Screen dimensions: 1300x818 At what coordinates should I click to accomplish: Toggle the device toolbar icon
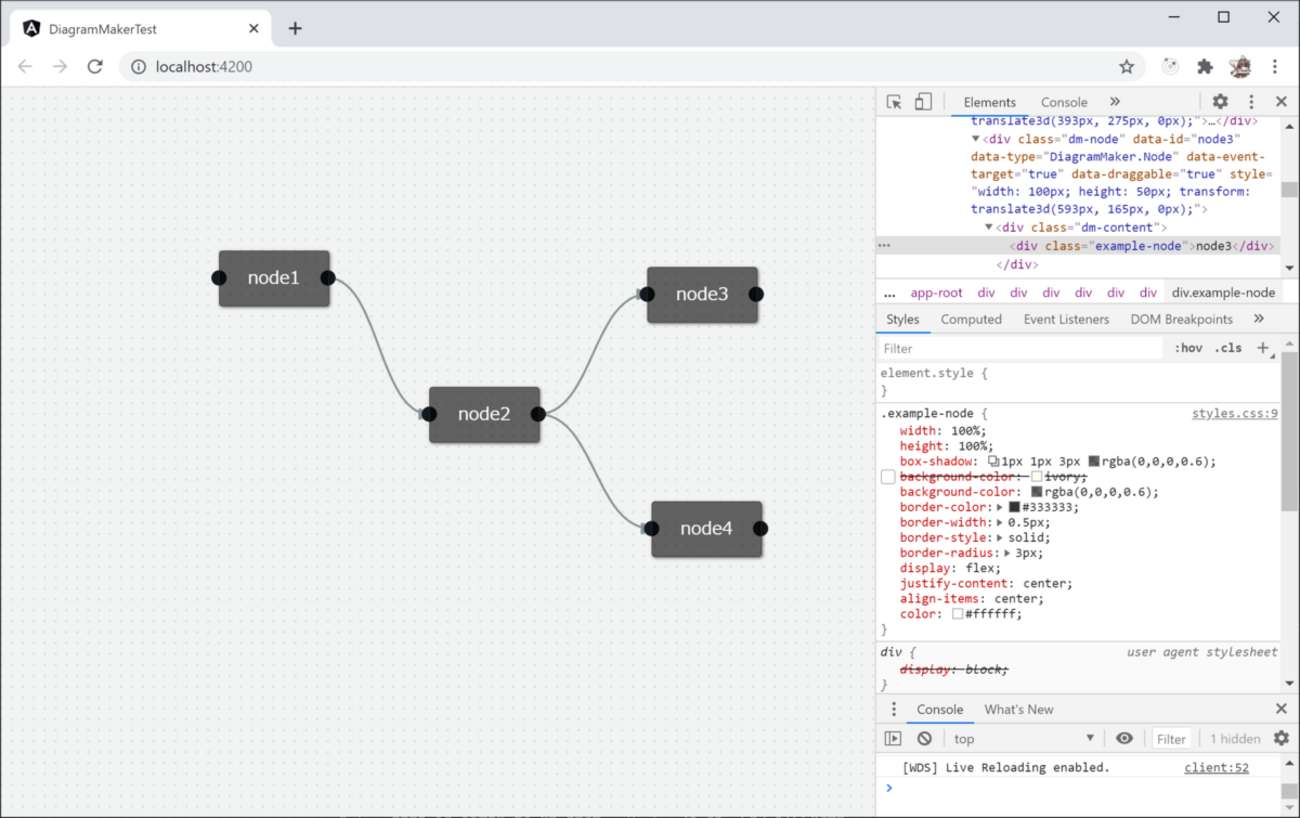tap(923, 102)
